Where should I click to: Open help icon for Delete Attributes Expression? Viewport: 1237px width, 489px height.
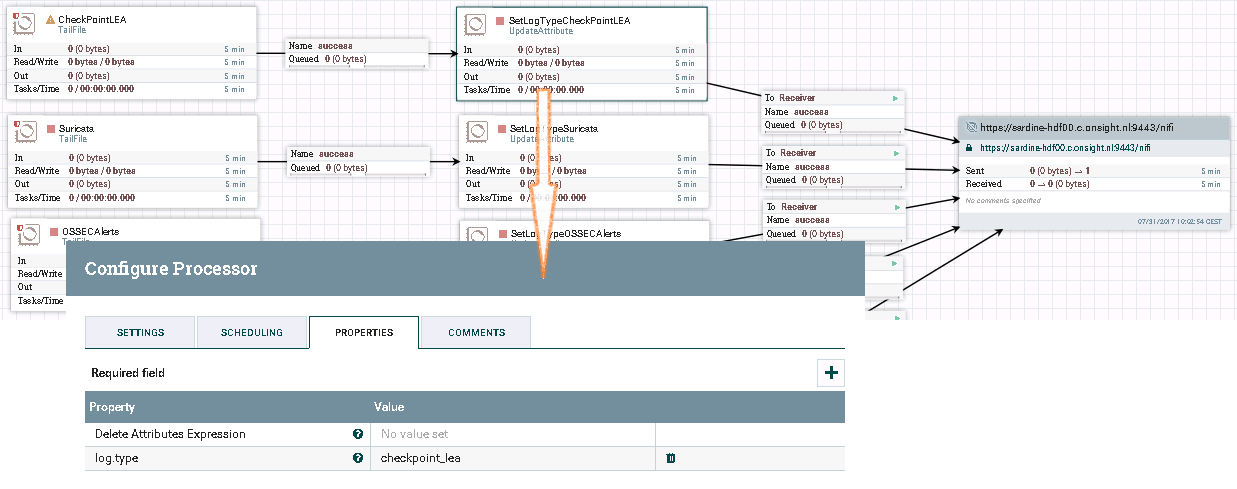pyautogui.click(x=358, y=434)
